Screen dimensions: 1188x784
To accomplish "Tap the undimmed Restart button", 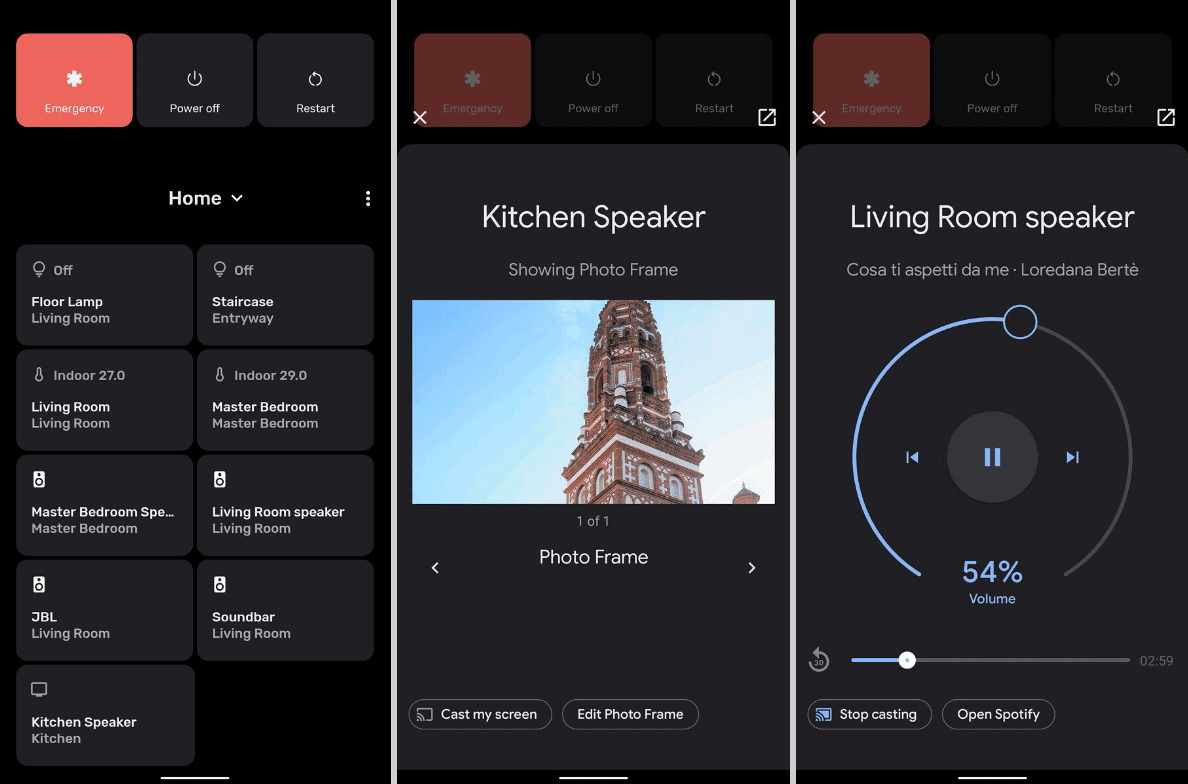I will [315, 80].
